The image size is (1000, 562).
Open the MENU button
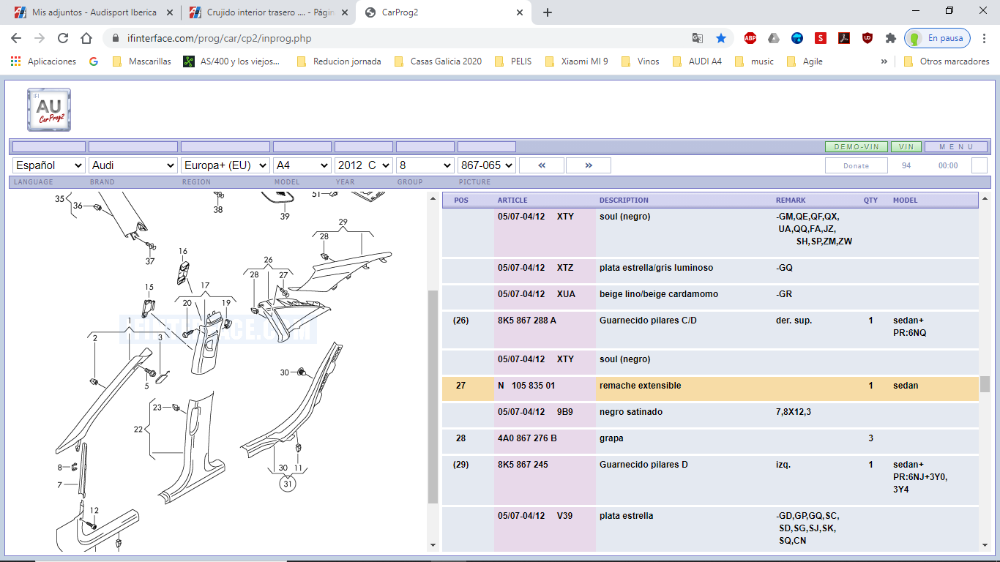956,147
